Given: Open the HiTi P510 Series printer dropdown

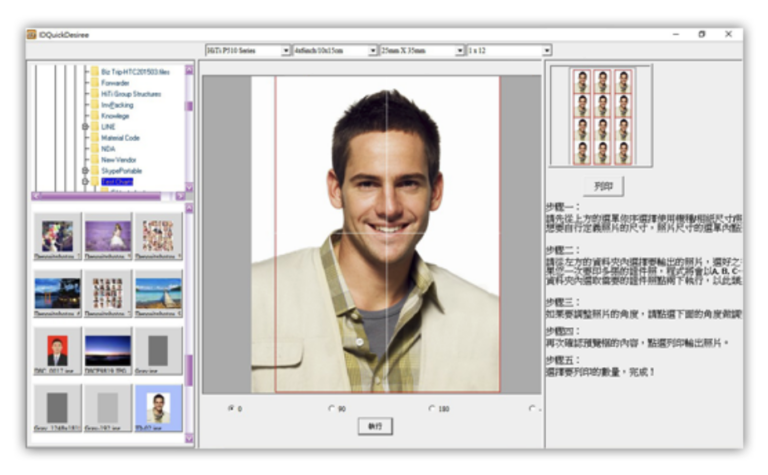Looking at the screenshot, I should pos(286,50).
